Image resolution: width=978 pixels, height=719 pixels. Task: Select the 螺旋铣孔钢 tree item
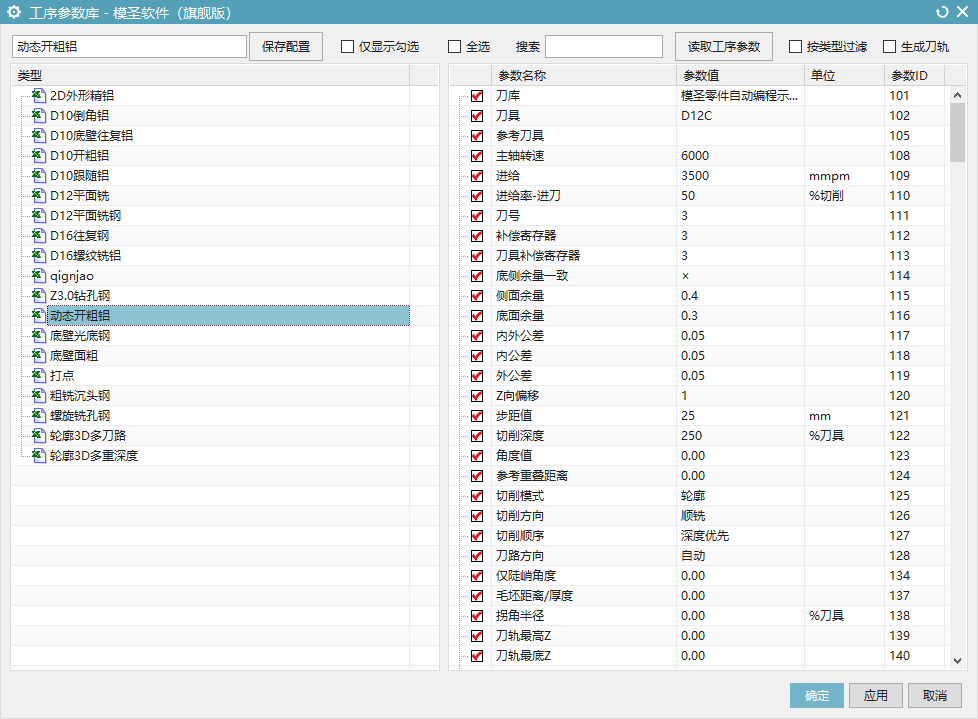click(80, 415)
